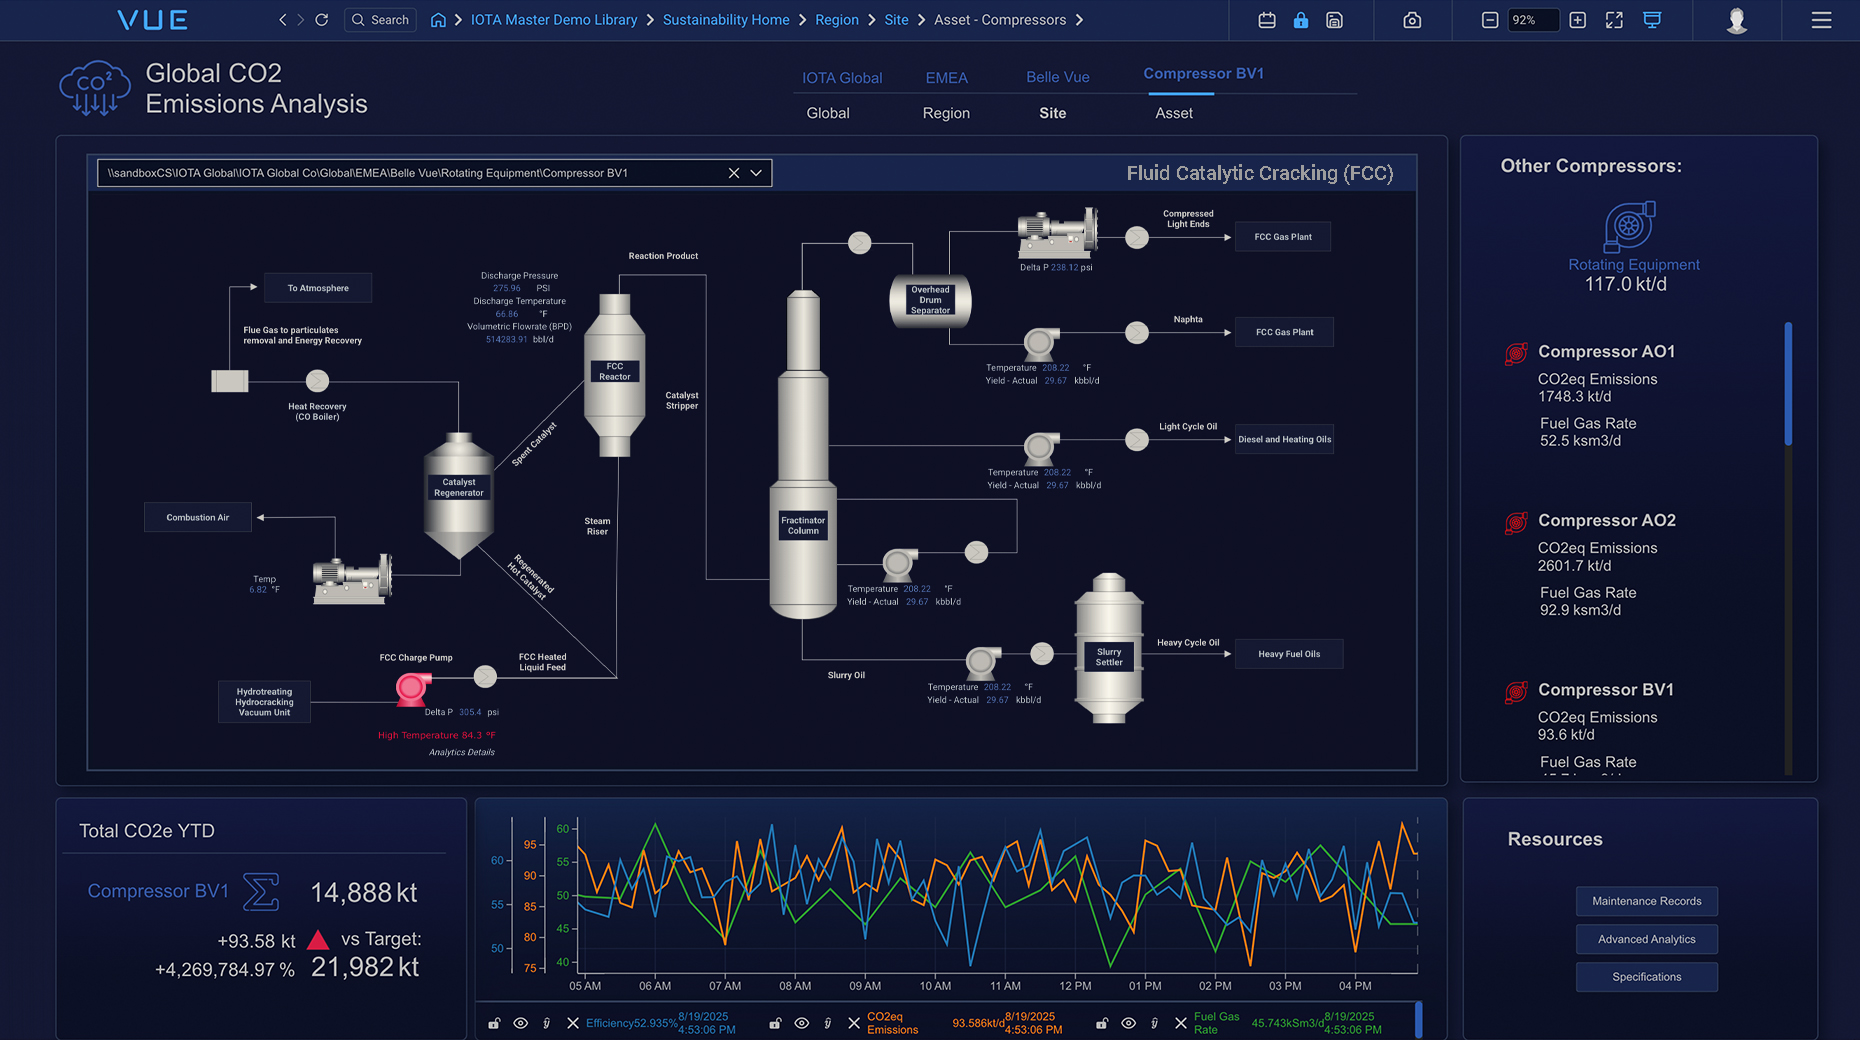The image size is (1860, 1040).
Task: Enter fullscreen with expand arrows icon
Action: click(x=1614, y=20)
